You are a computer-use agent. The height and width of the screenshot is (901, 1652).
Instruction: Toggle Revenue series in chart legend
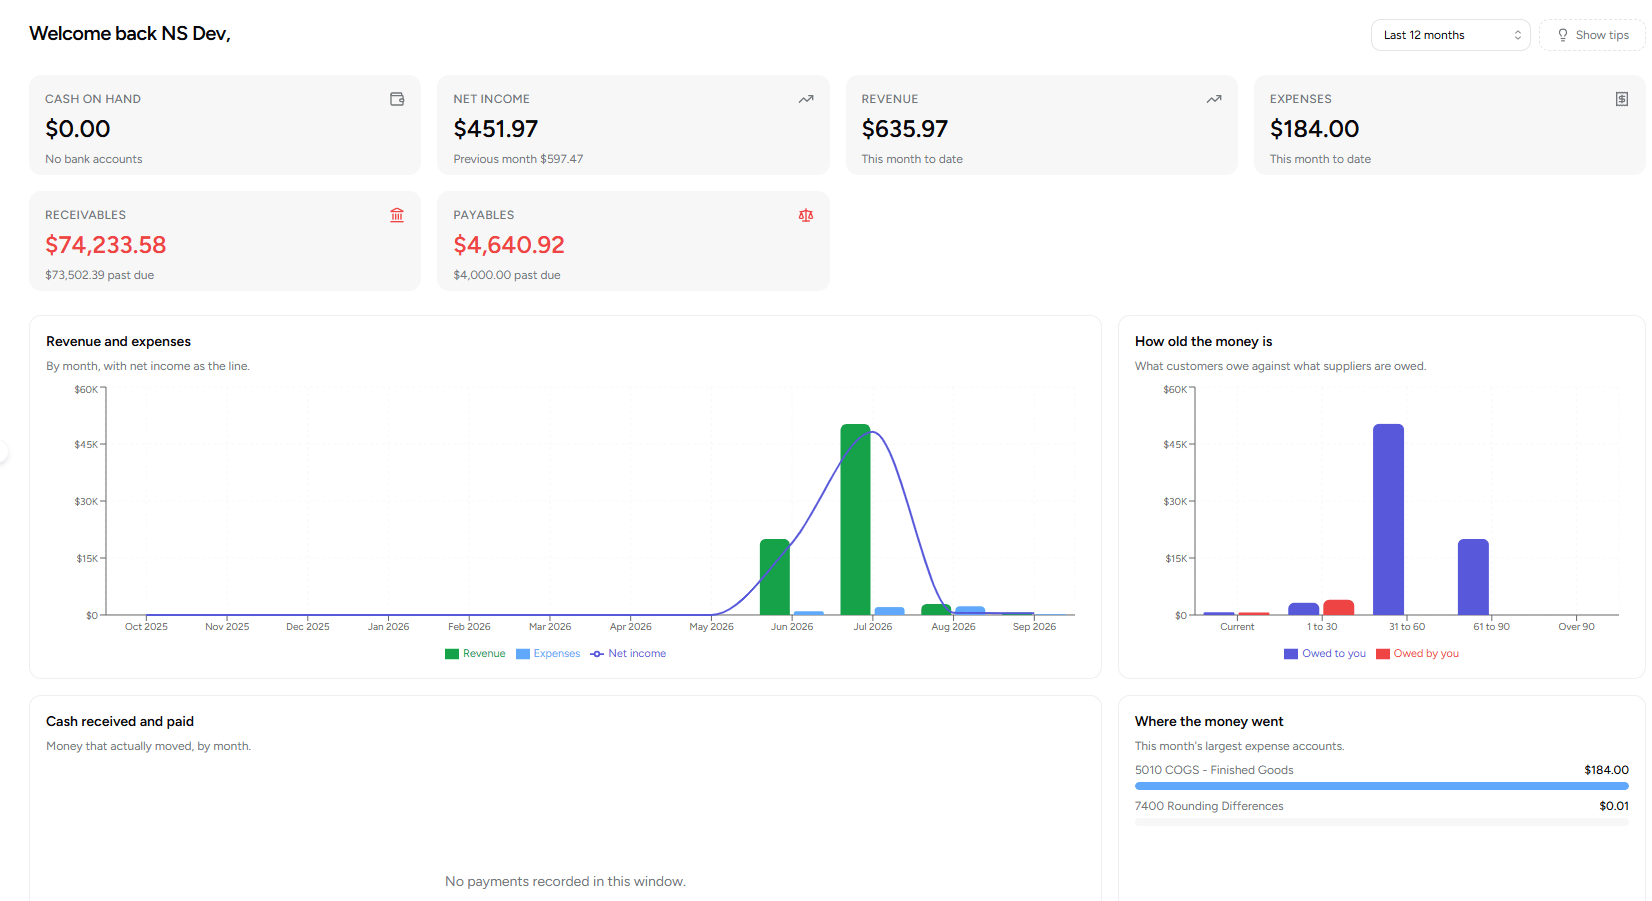pos(475,654)
